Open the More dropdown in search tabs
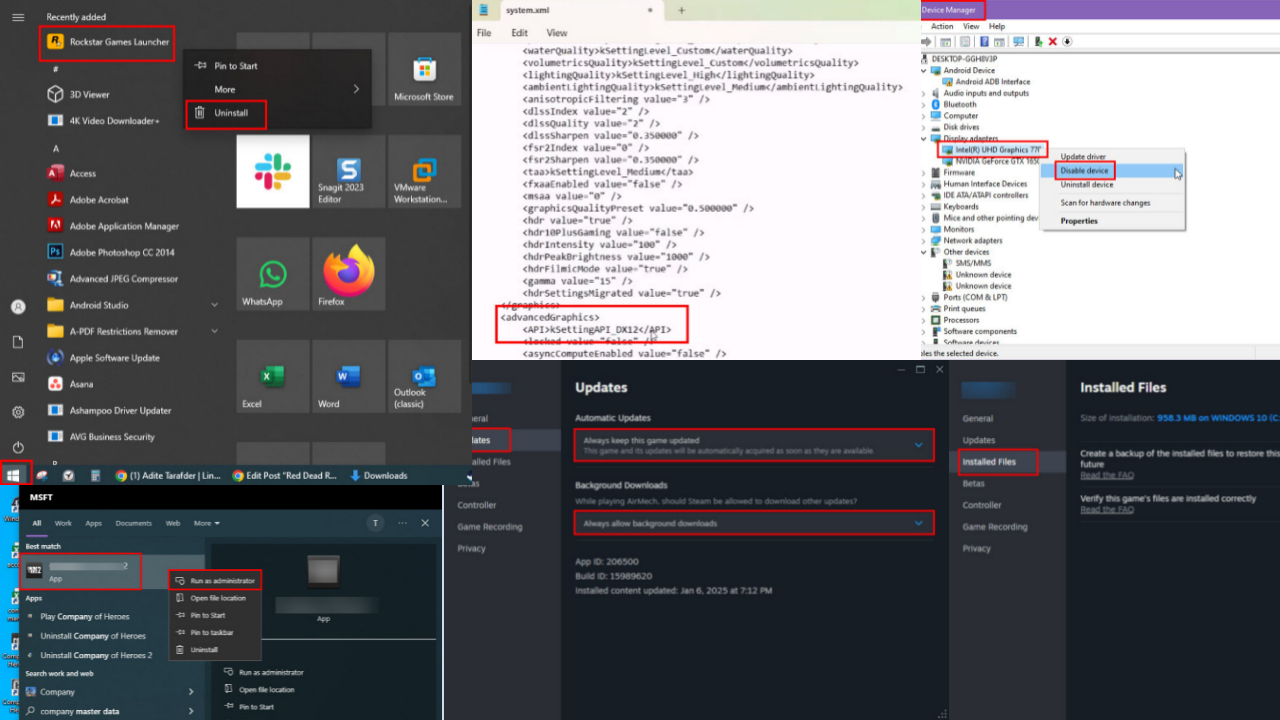Viewport: 1280px width, 720px height. tap(206, 523)
